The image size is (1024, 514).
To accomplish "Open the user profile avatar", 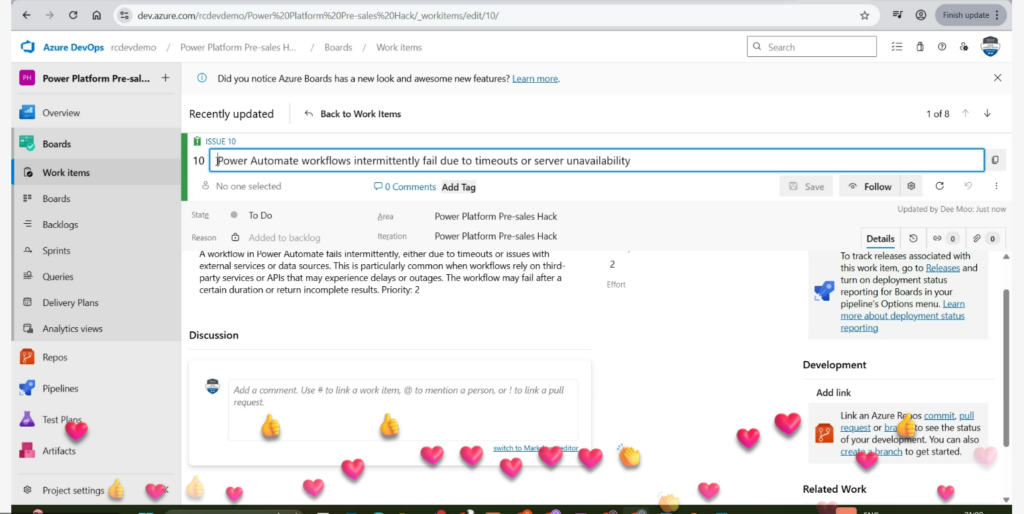I will point(991,46).
